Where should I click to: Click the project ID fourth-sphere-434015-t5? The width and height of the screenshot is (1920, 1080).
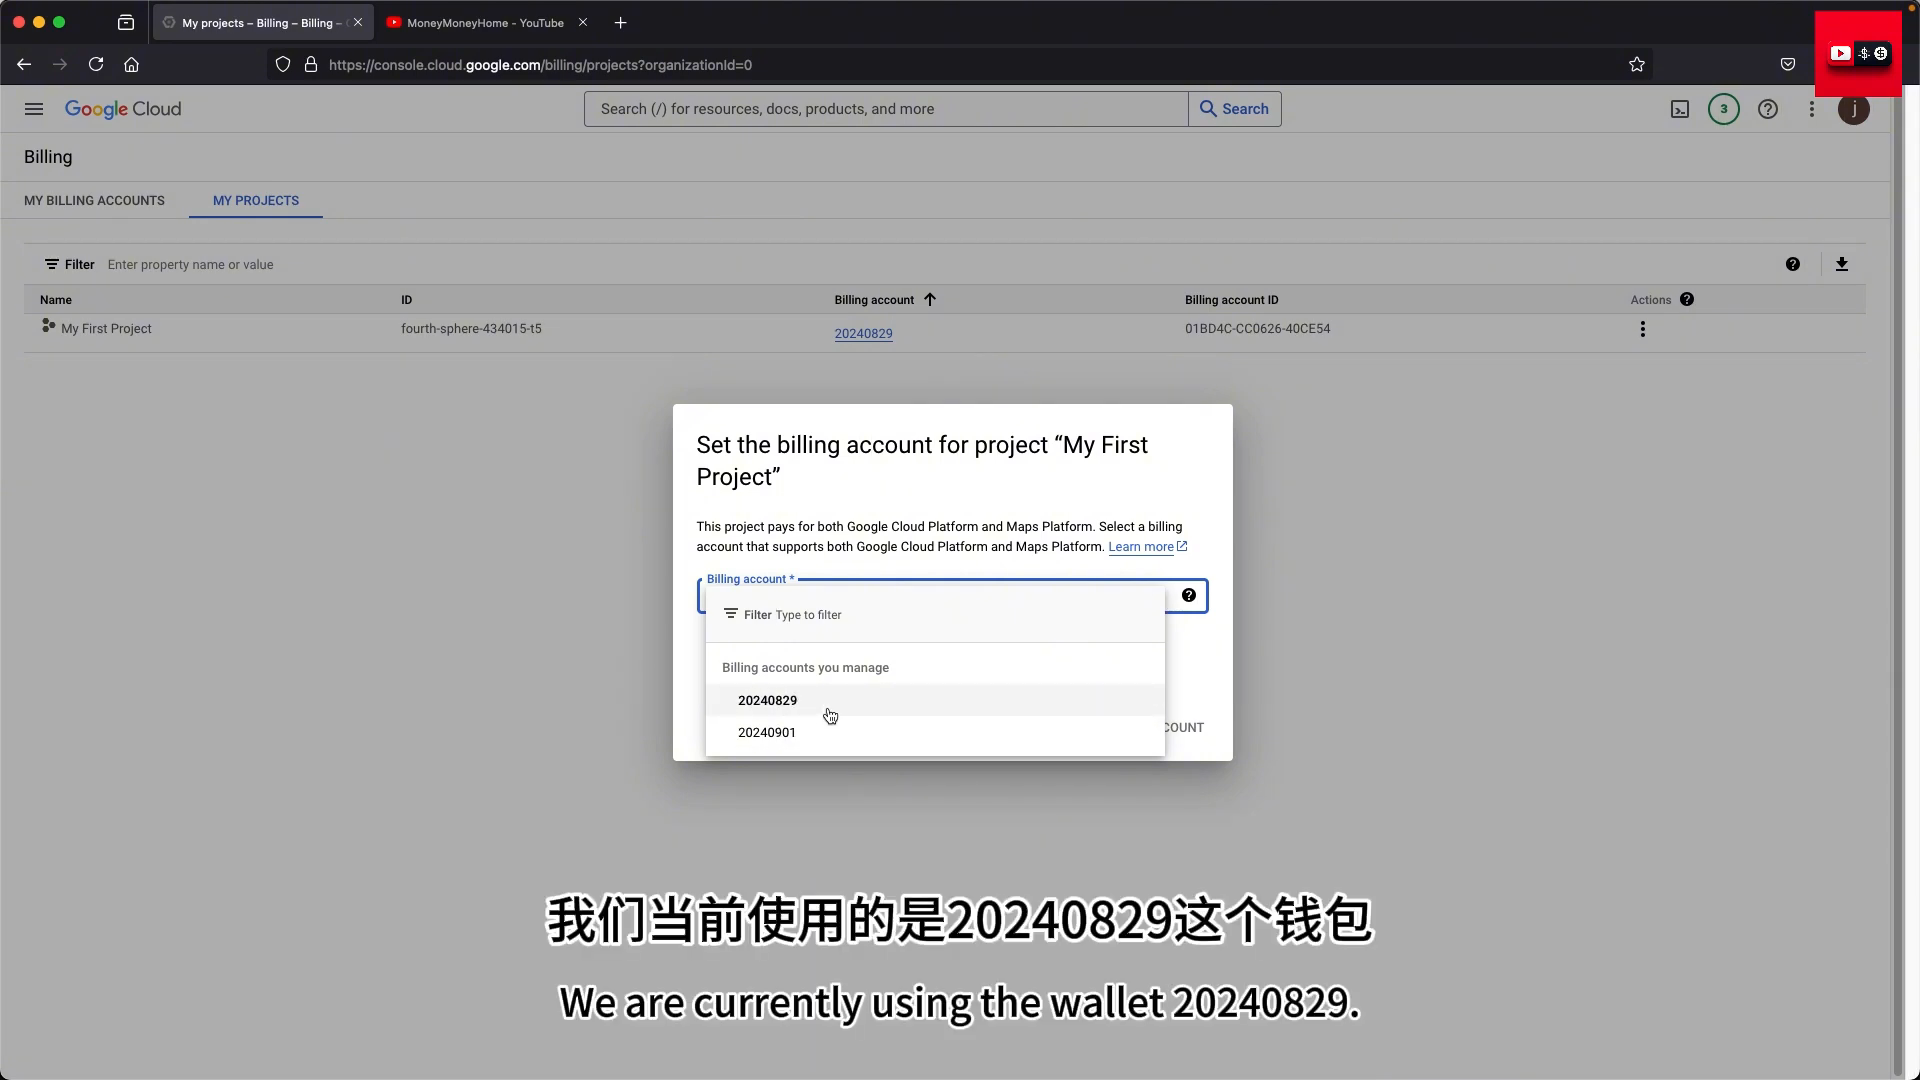471,329
